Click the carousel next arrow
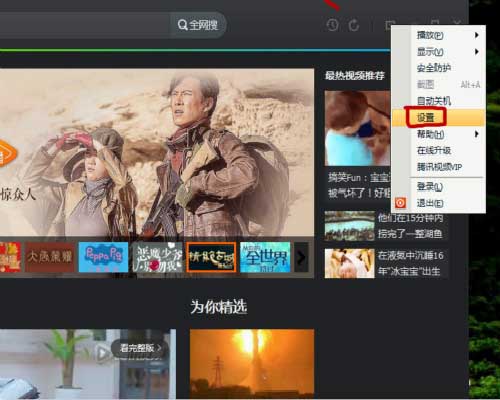Screen dimensions: 500x400 tap(301, 257)
